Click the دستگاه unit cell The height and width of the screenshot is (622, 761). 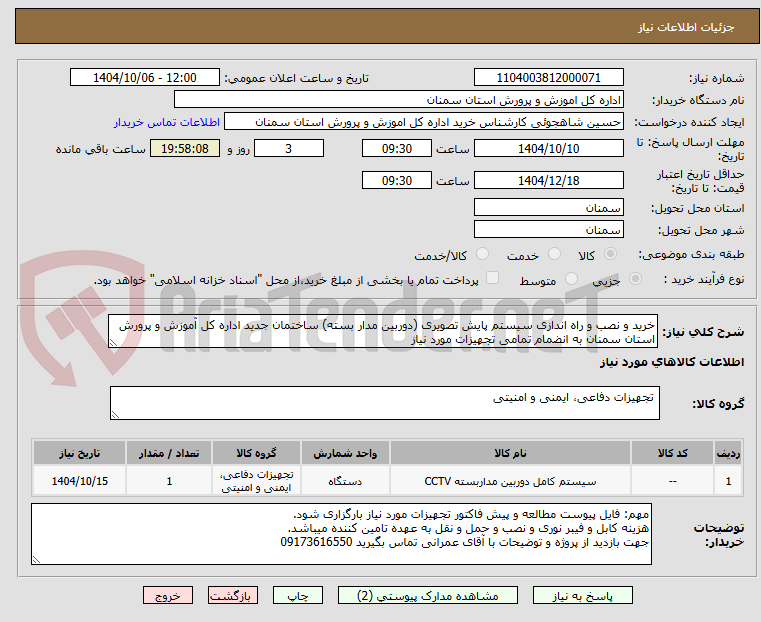[345, 481]
